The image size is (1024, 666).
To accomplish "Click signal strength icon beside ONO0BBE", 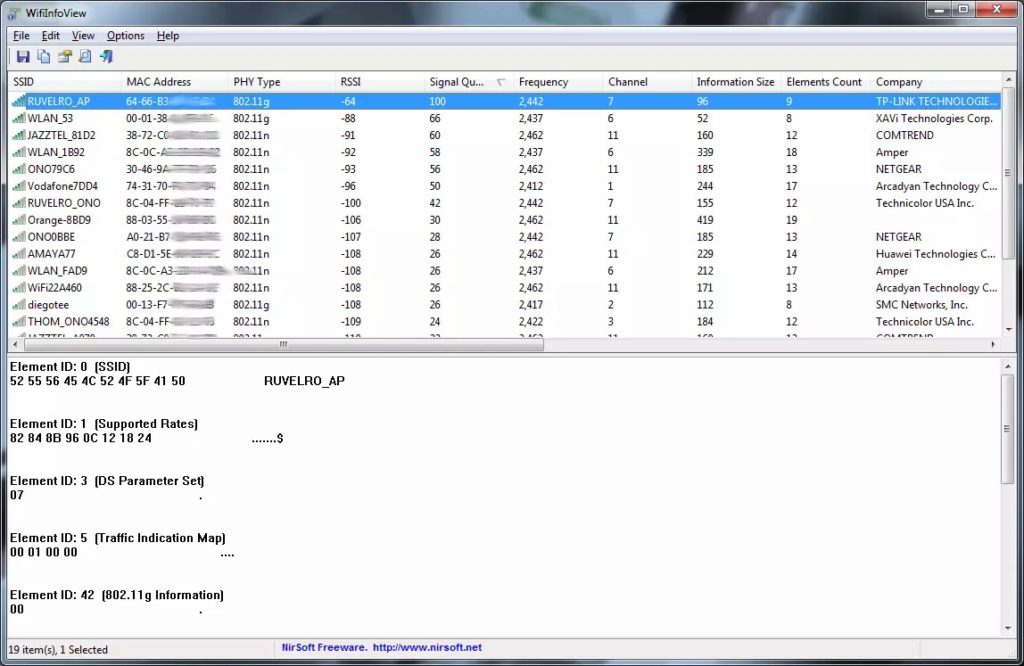I will pos(19,237).
